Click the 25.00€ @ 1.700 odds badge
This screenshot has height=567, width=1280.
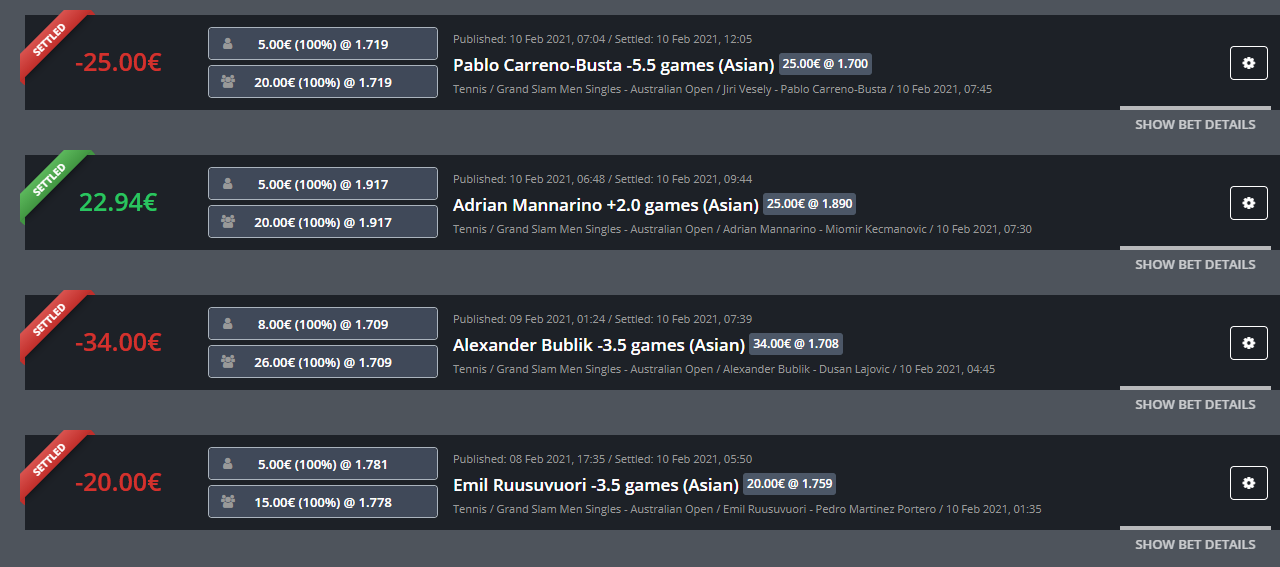tap(825, 64)
